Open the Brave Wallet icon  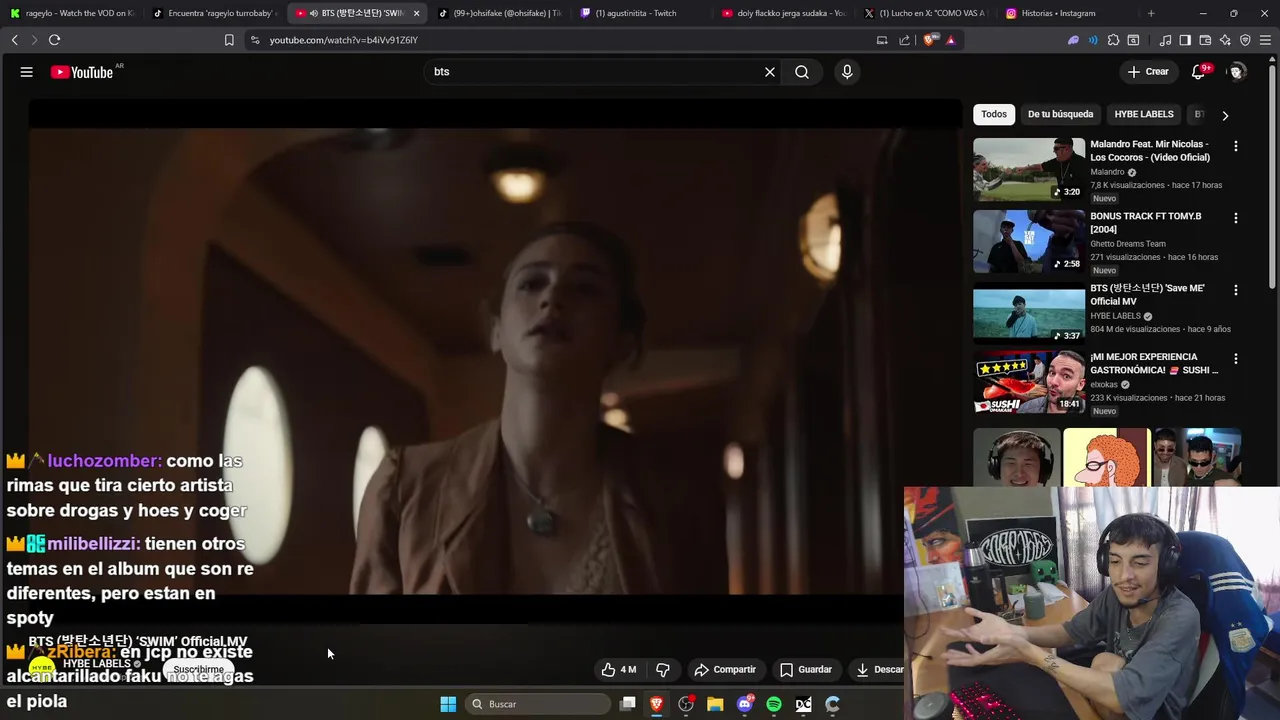(1205, 40)
